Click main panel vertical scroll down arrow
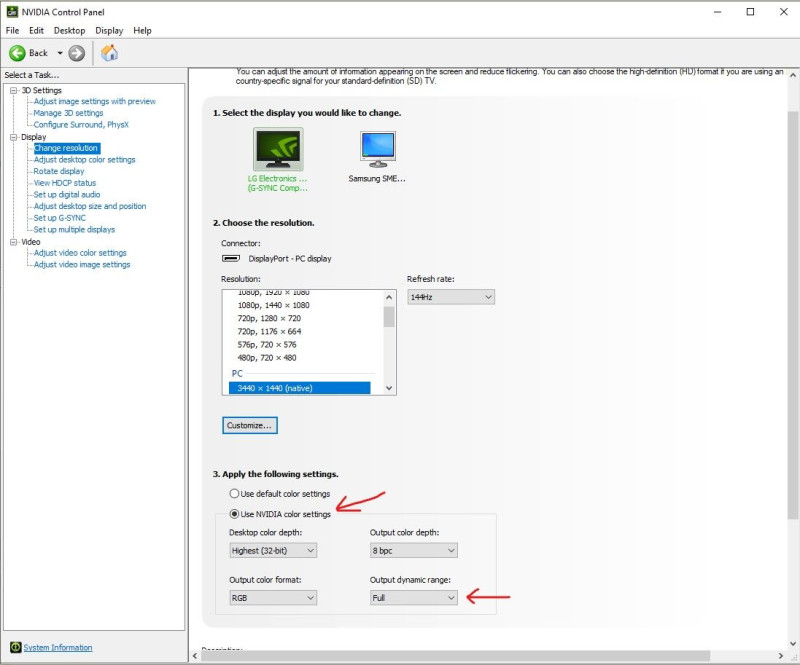The height and width of the screenshot is (665, 800). [x=793, y=643]
